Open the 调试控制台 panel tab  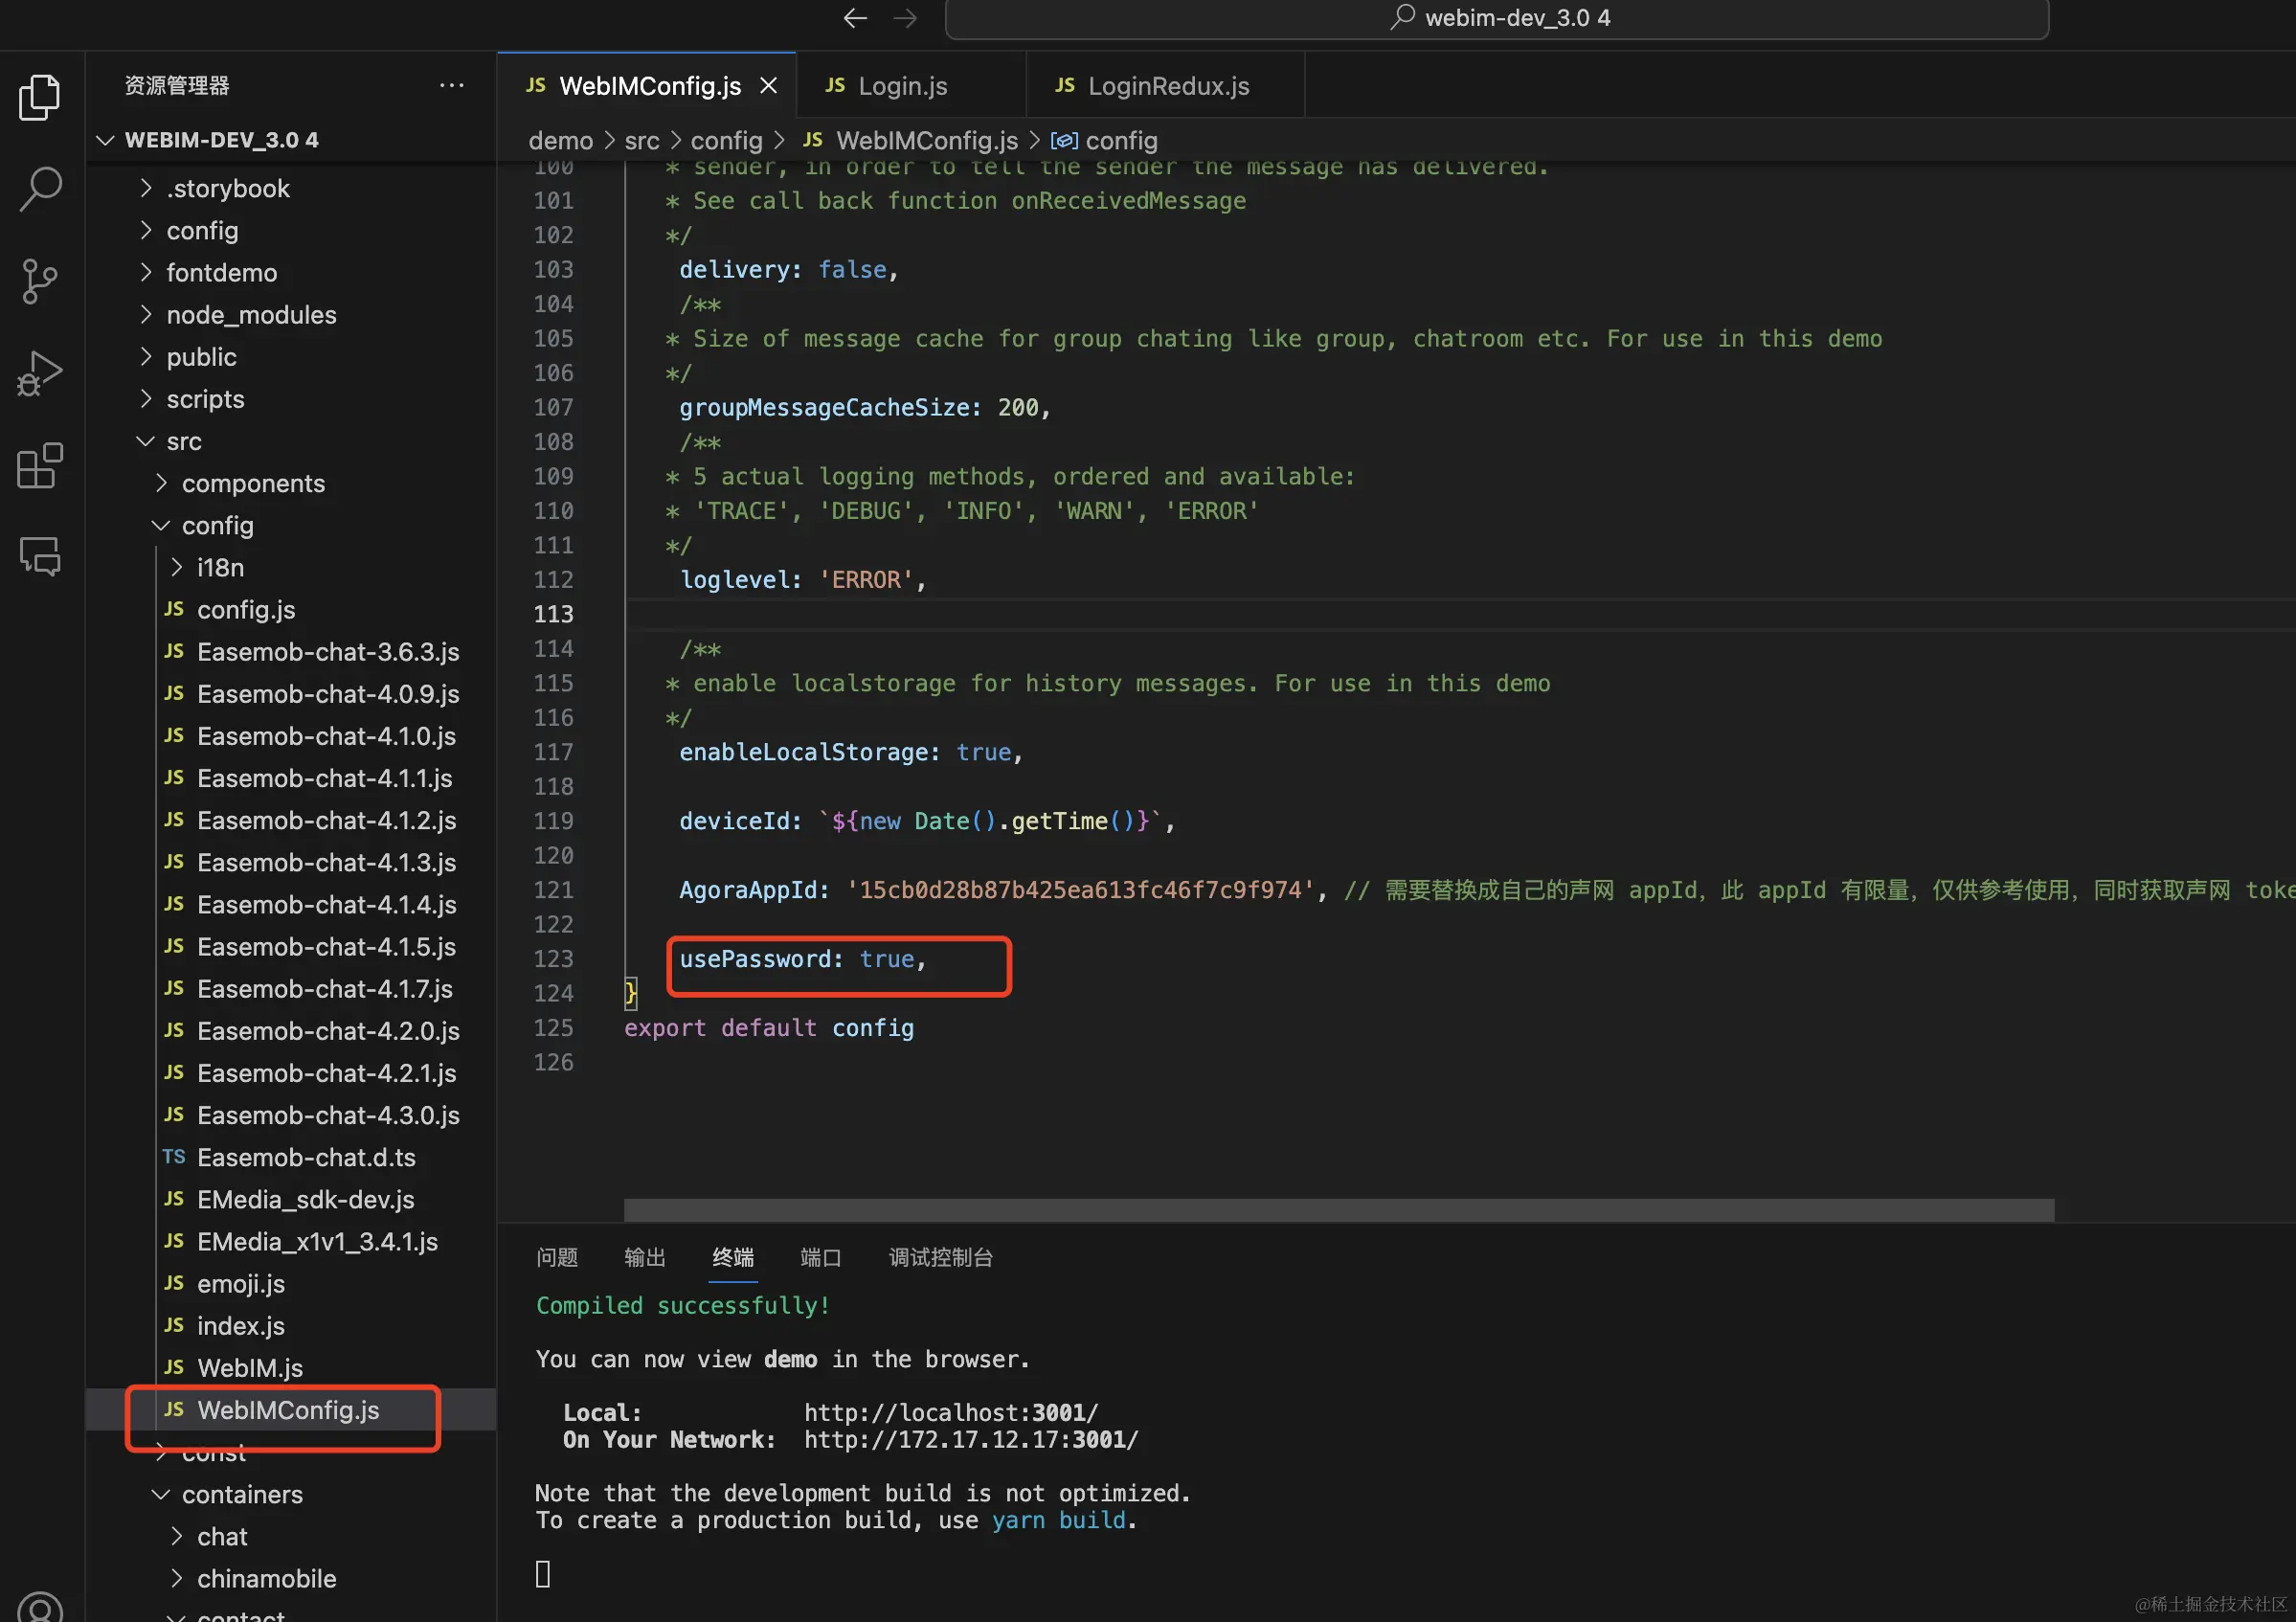[940, 1257]
